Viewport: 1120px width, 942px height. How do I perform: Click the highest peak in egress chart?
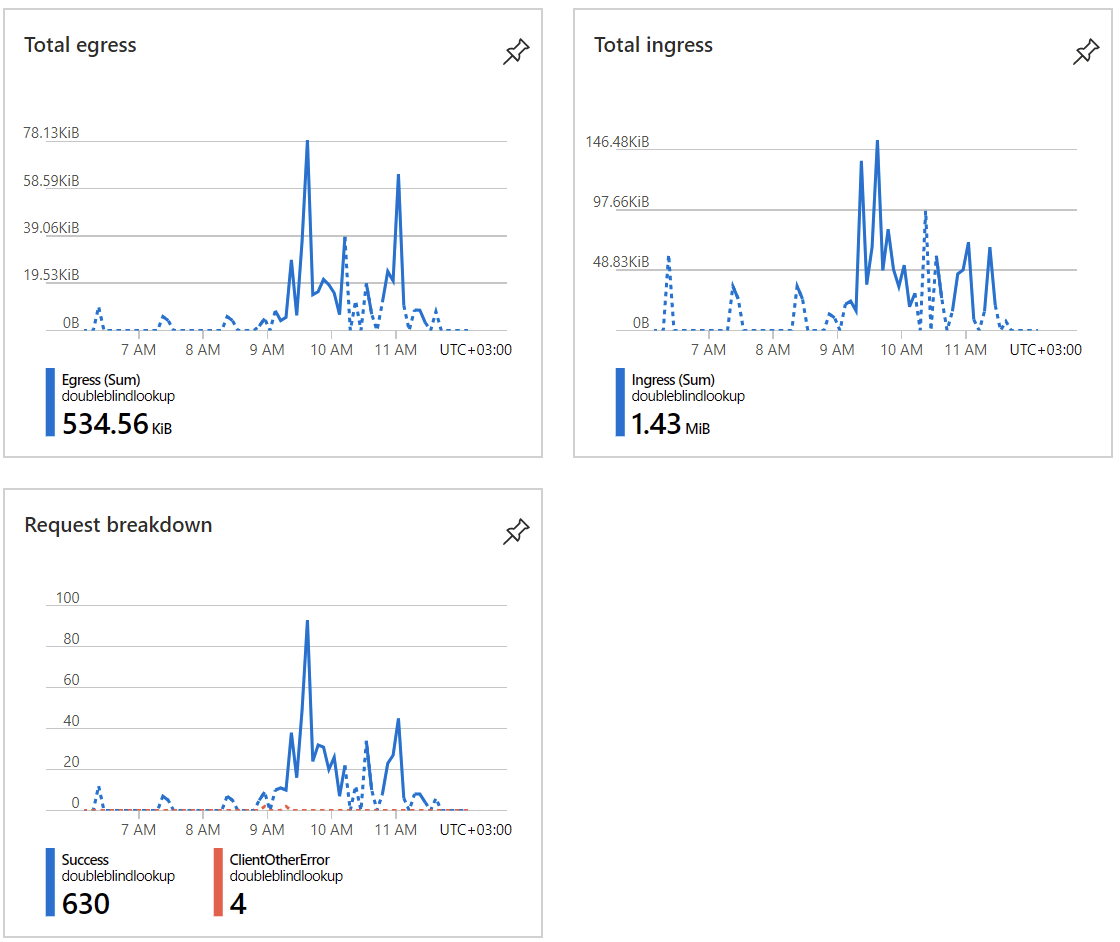pos(307,141)
